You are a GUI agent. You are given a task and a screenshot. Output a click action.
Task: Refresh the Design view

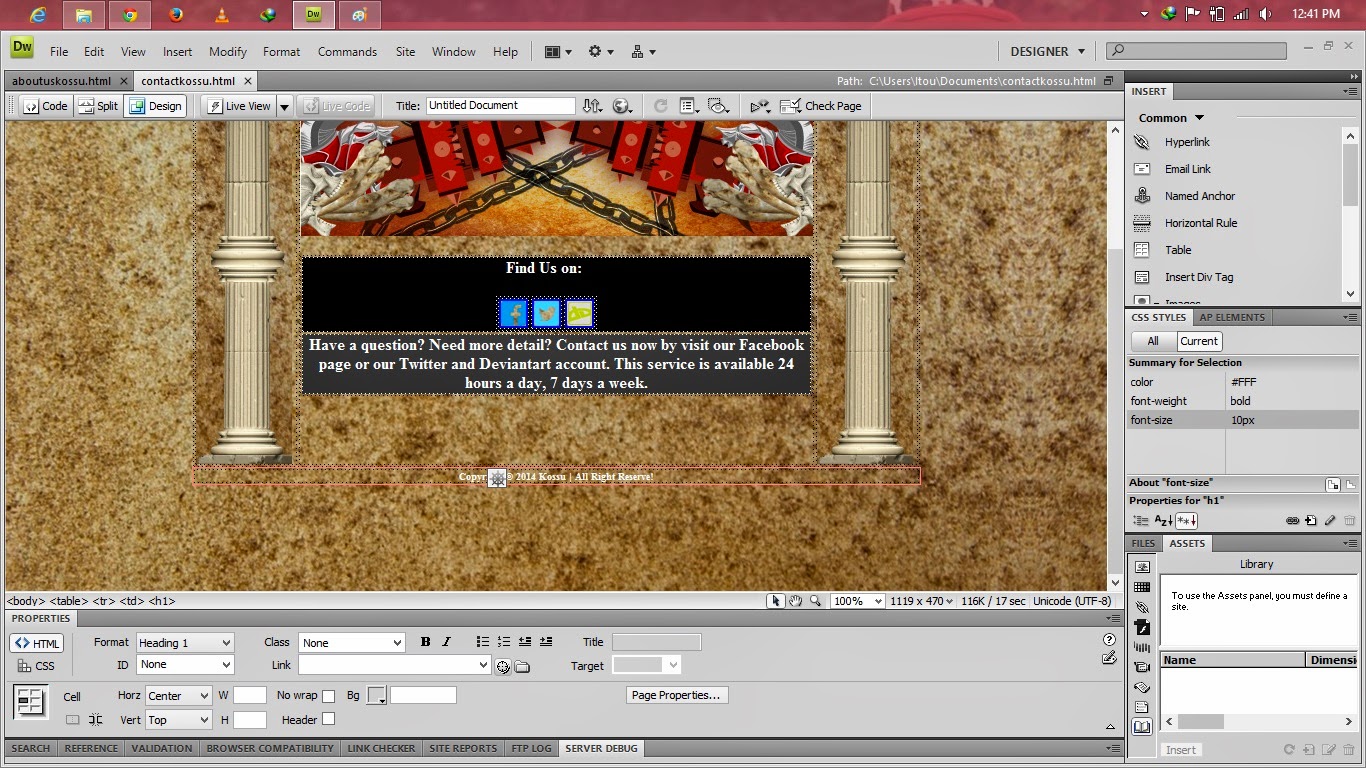click(x=660, y=106)
